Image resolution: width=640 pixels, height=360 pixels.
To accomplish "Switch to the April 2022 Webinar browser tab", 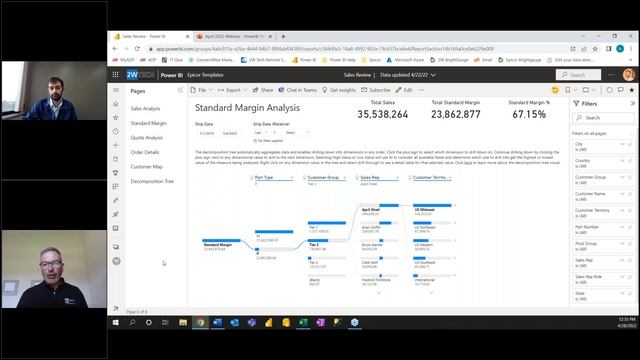I will 234,36.
